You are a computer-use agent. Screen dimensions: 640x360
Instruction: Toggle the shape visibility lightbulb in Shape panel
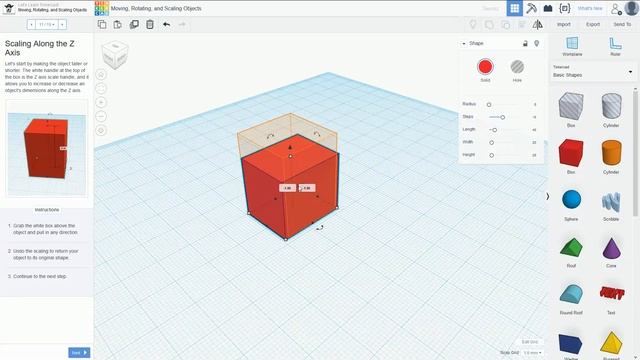[x=537, y=43]
